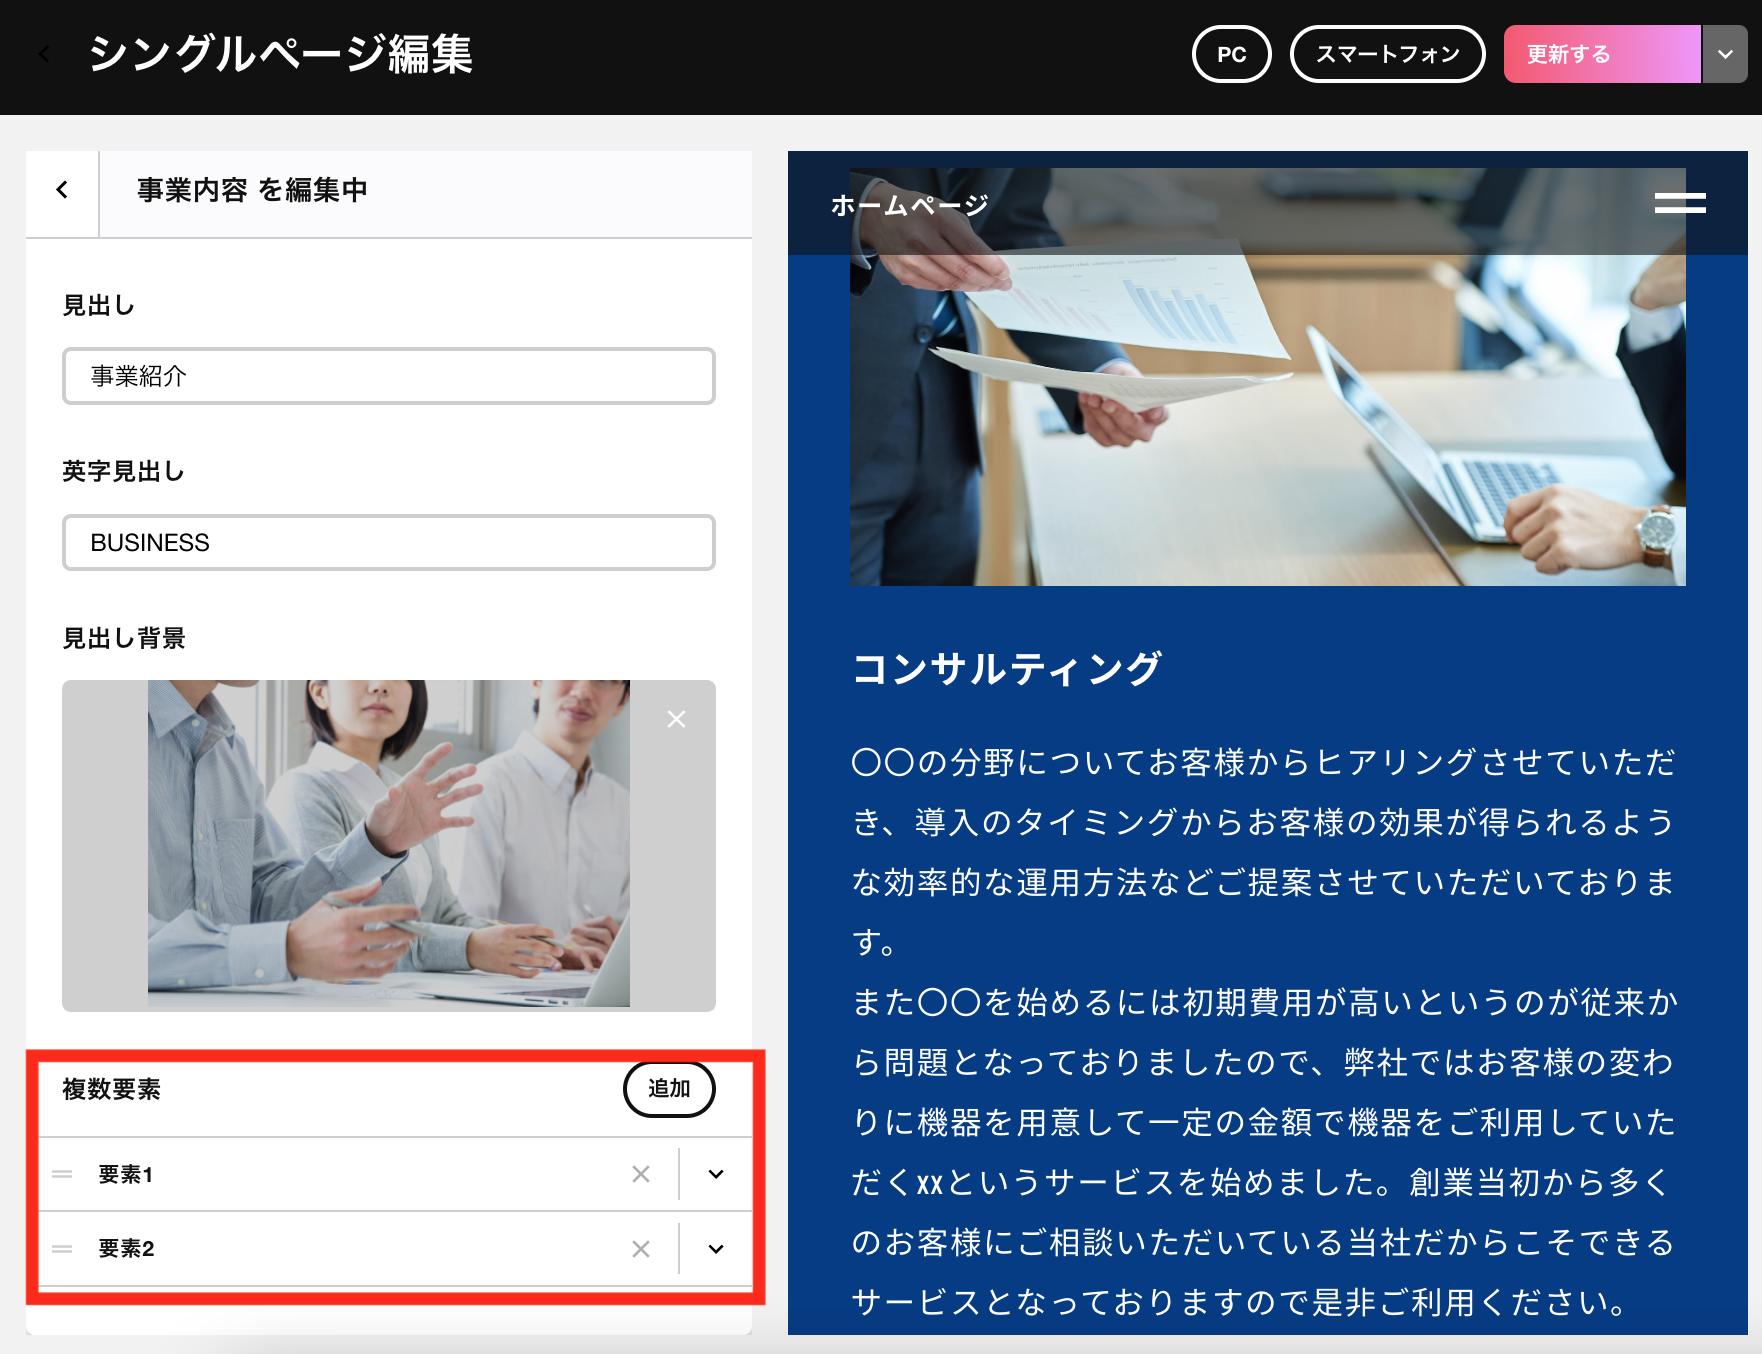
Task: Click the シングルページ編集 page title
Action: point(280,54)
